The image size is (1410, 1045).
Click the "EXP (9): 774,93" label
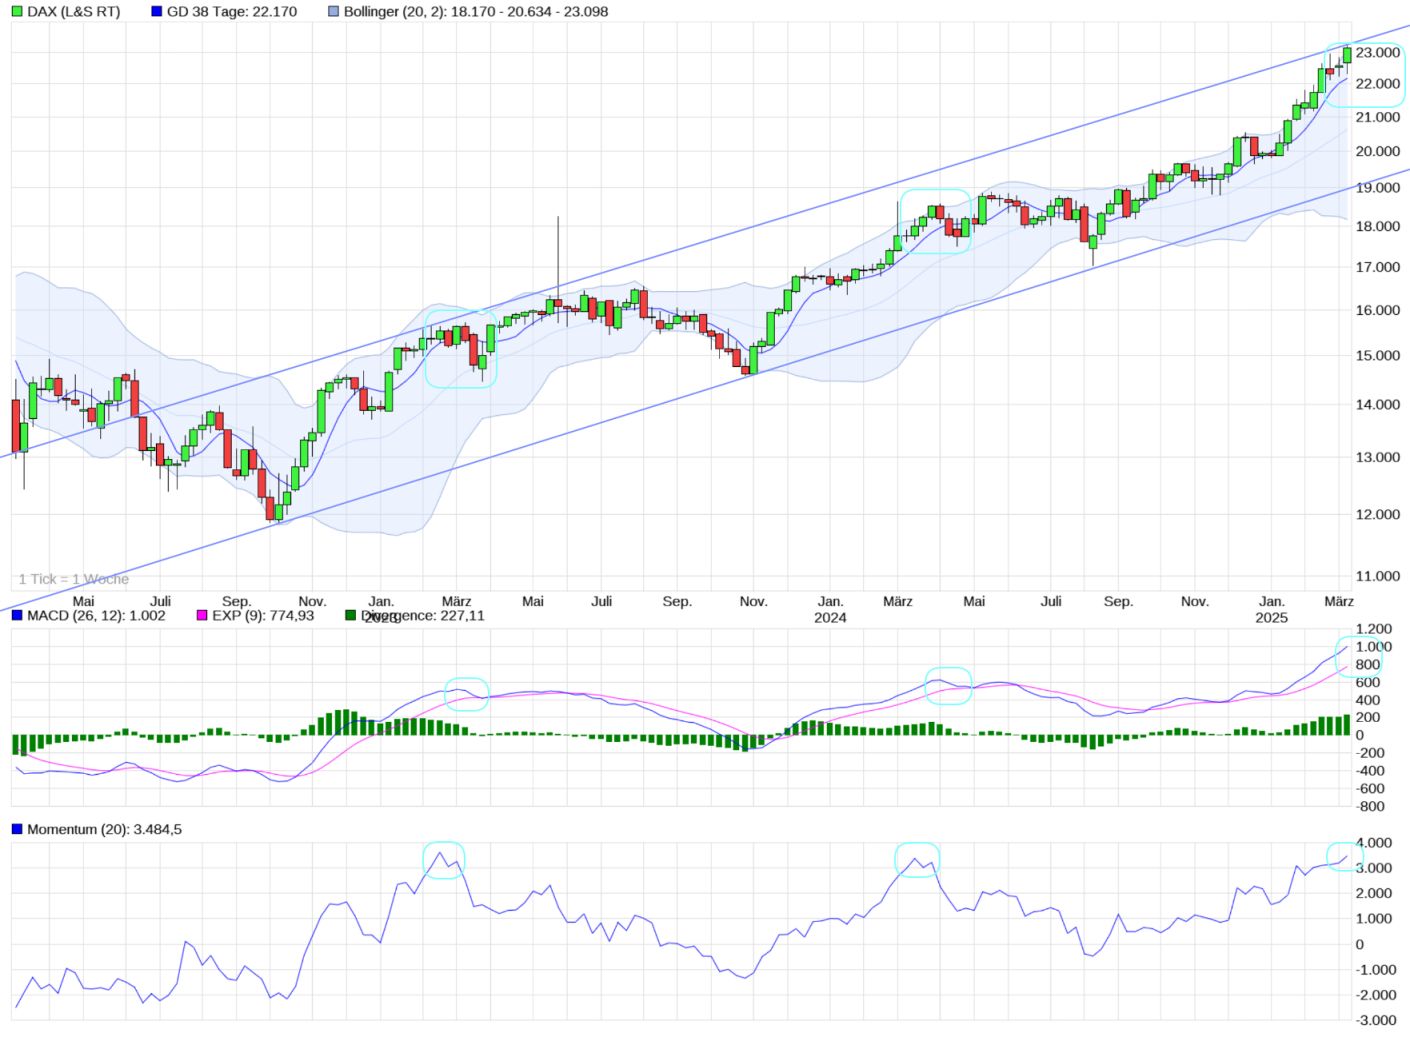coord(263,615)
